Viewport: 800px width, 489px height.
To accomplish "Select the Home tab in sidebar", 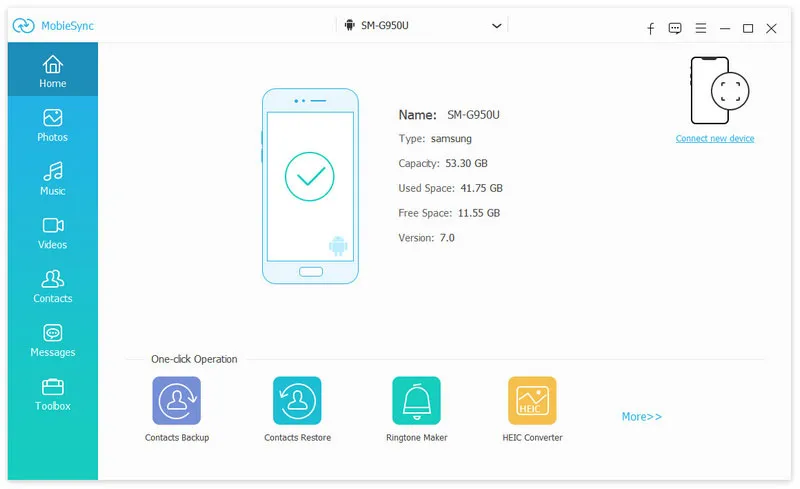I will pos(53,71).
